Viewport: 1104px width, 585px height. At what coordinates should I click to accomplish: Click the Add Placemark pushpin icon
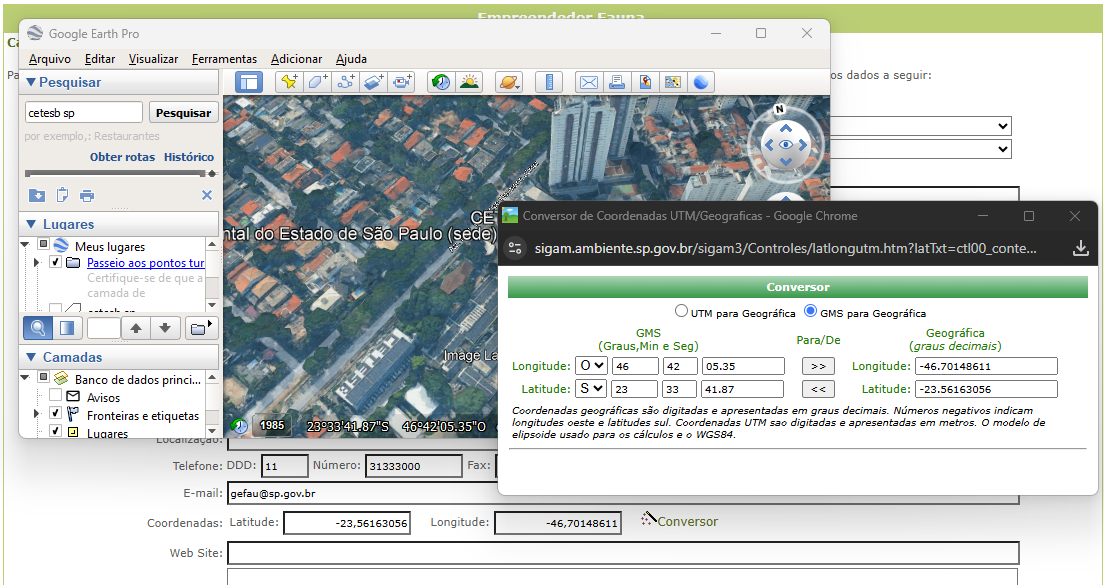pos(289,82)
